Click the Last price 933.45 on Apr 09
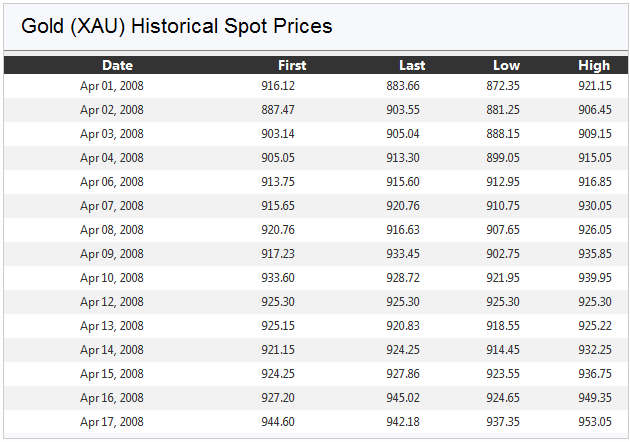Viewport: 630px width, 442px height. [403, 254]
